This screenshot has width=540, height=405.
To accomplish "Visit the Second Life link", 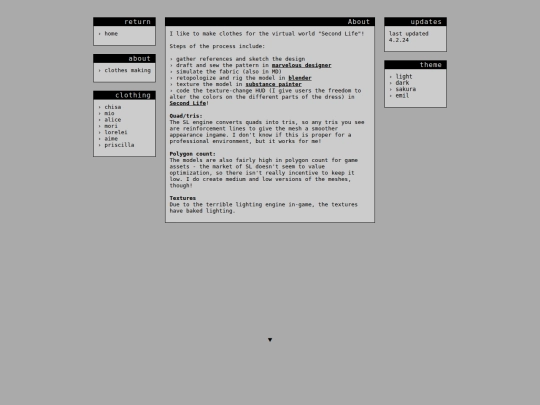I will [x=188, y=103].
